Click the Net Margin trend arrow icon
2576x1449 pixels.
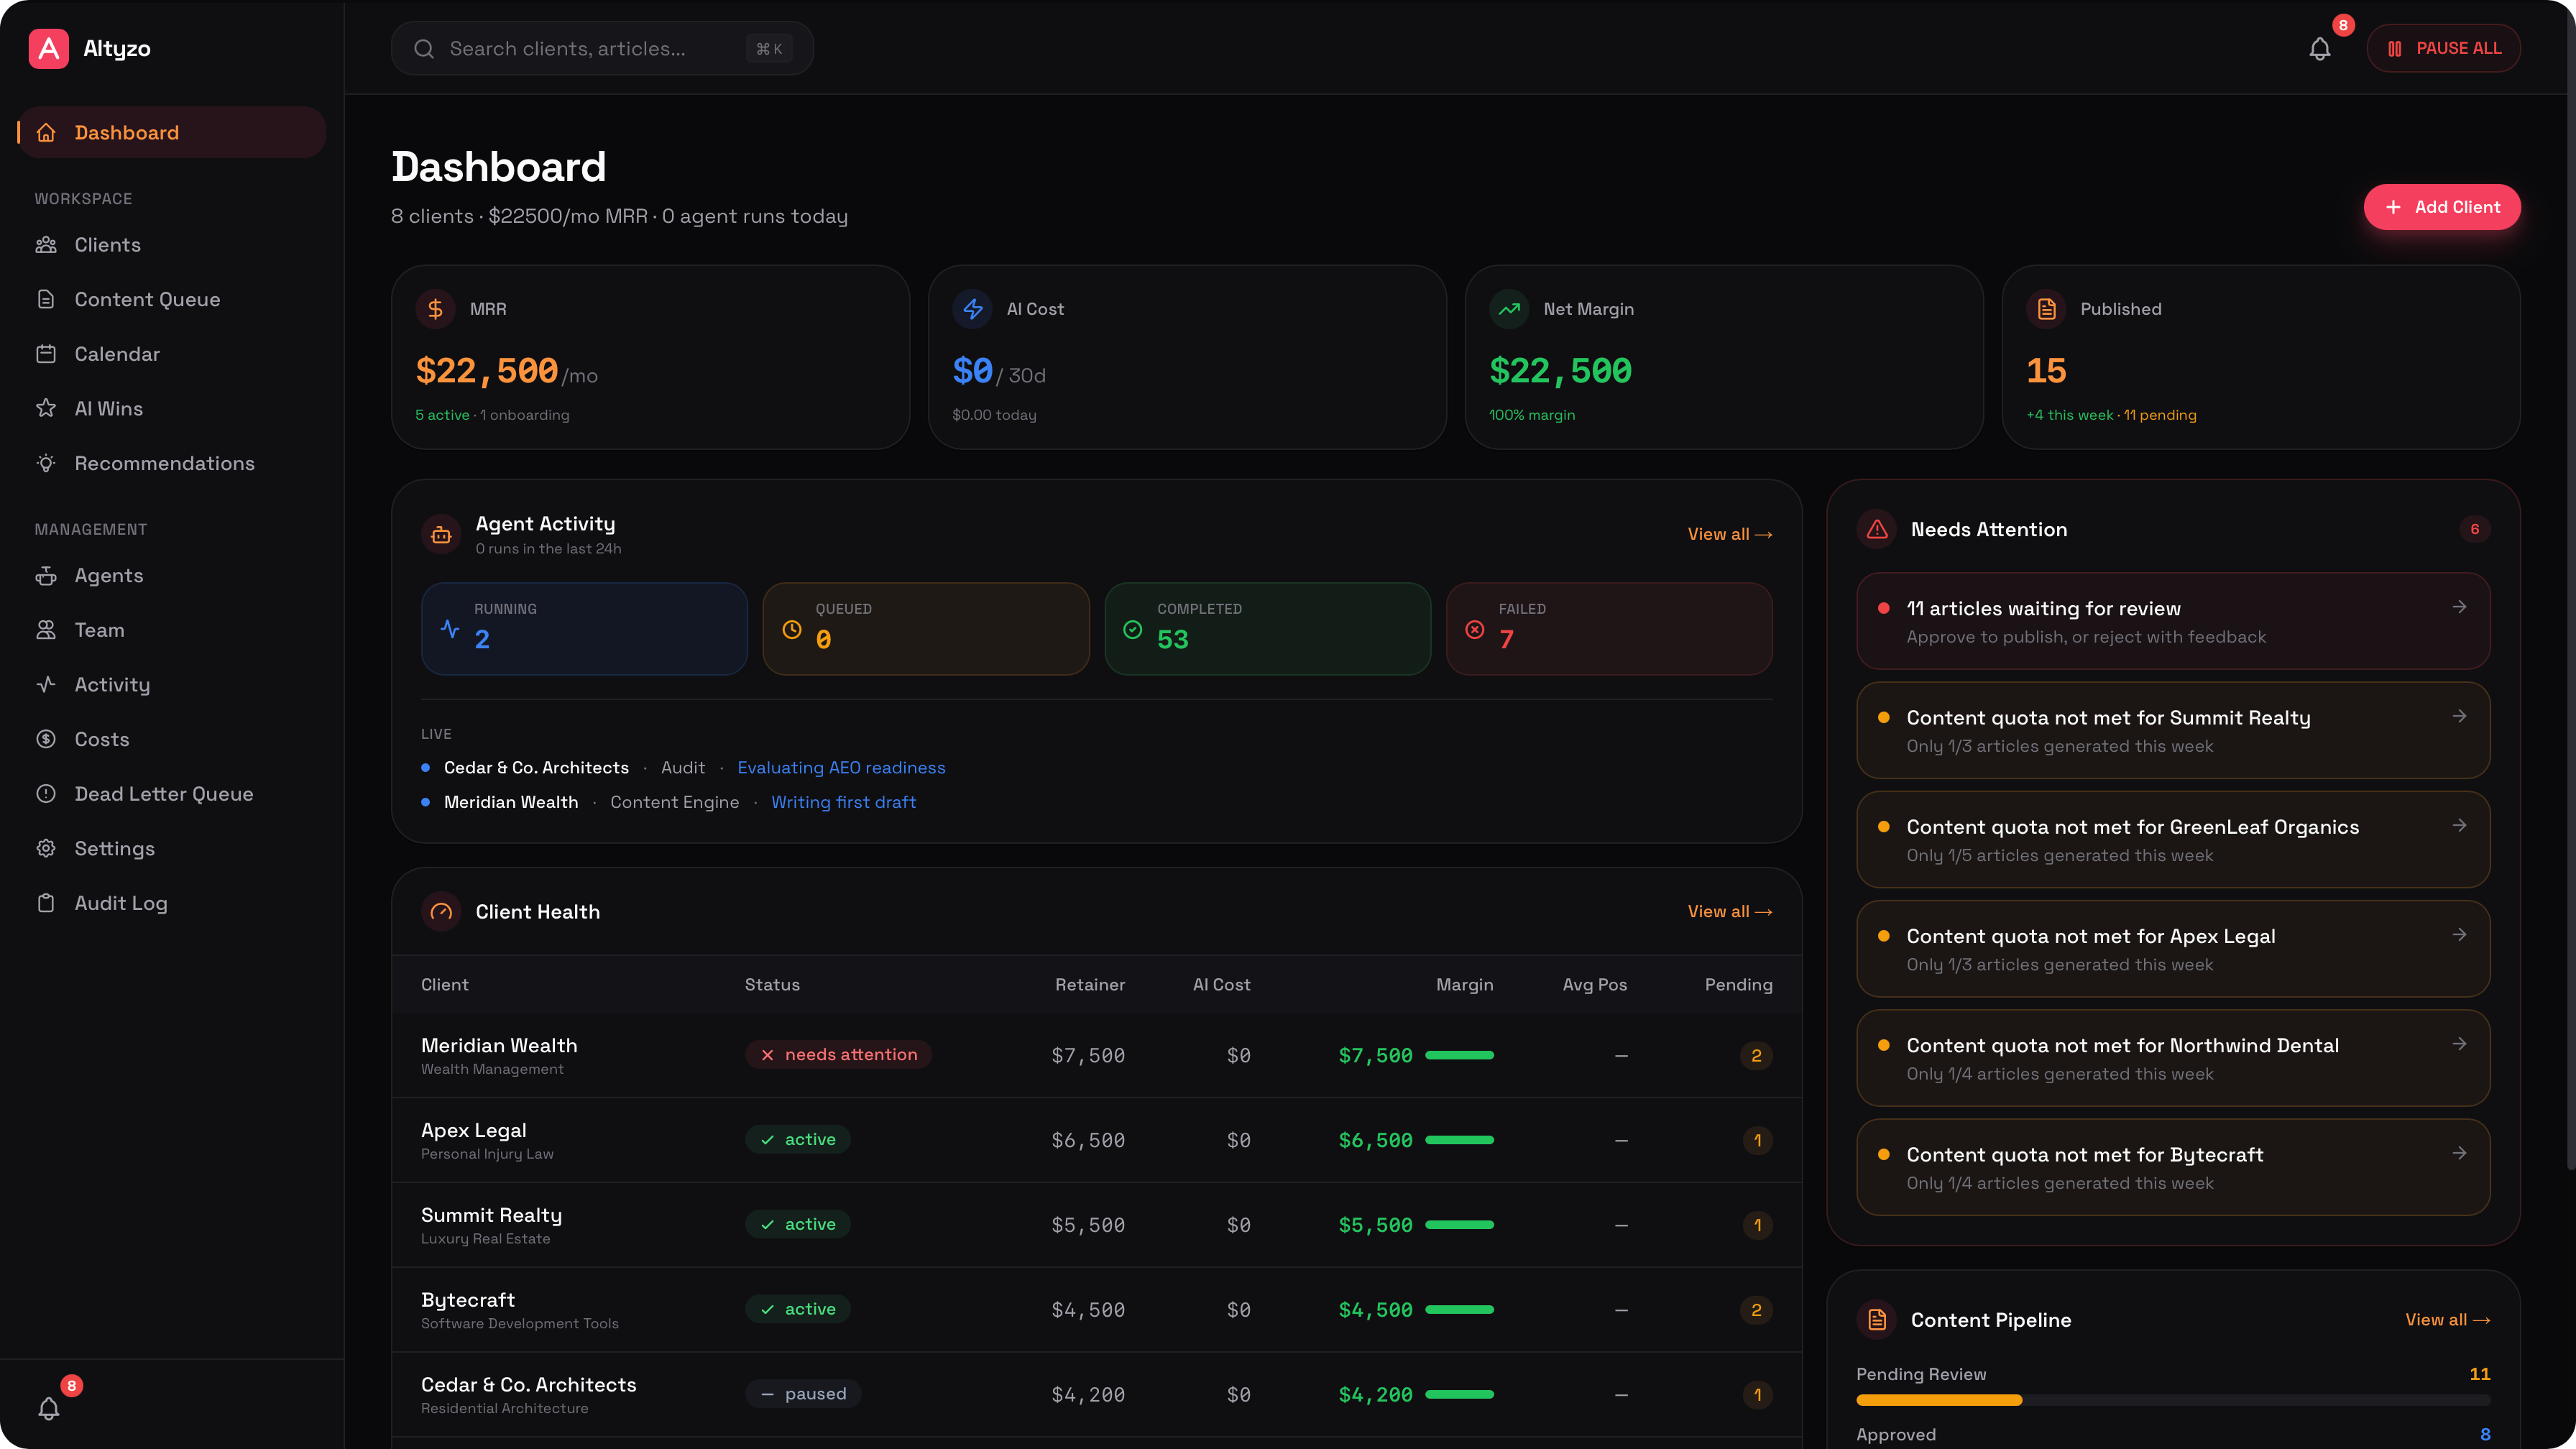[x=1509, y=309]
